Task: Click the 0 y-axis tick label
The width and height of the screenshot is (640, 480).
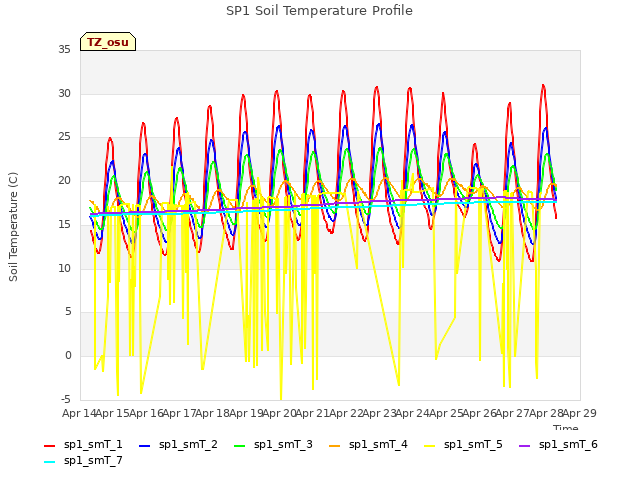Action: point(68,355)
